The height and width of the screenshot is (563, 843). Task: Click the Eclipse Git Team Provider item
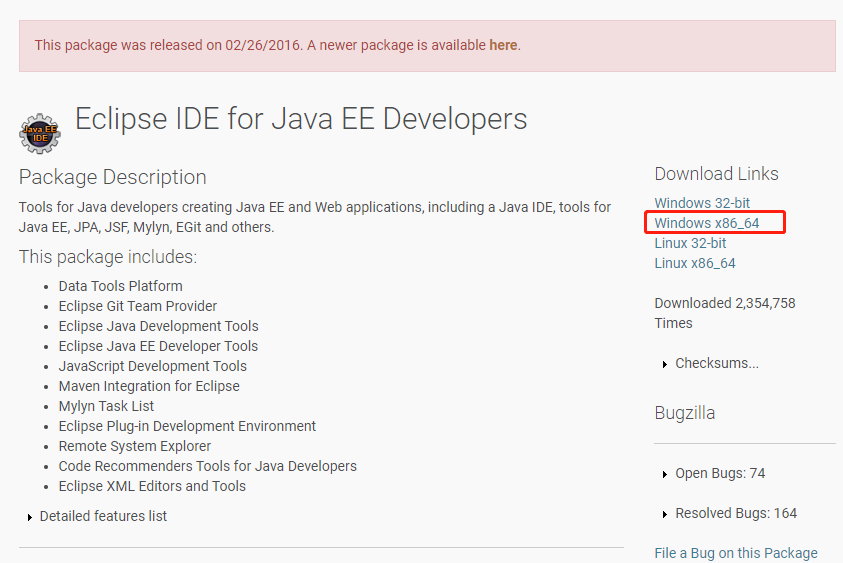[x=138, y=306]
